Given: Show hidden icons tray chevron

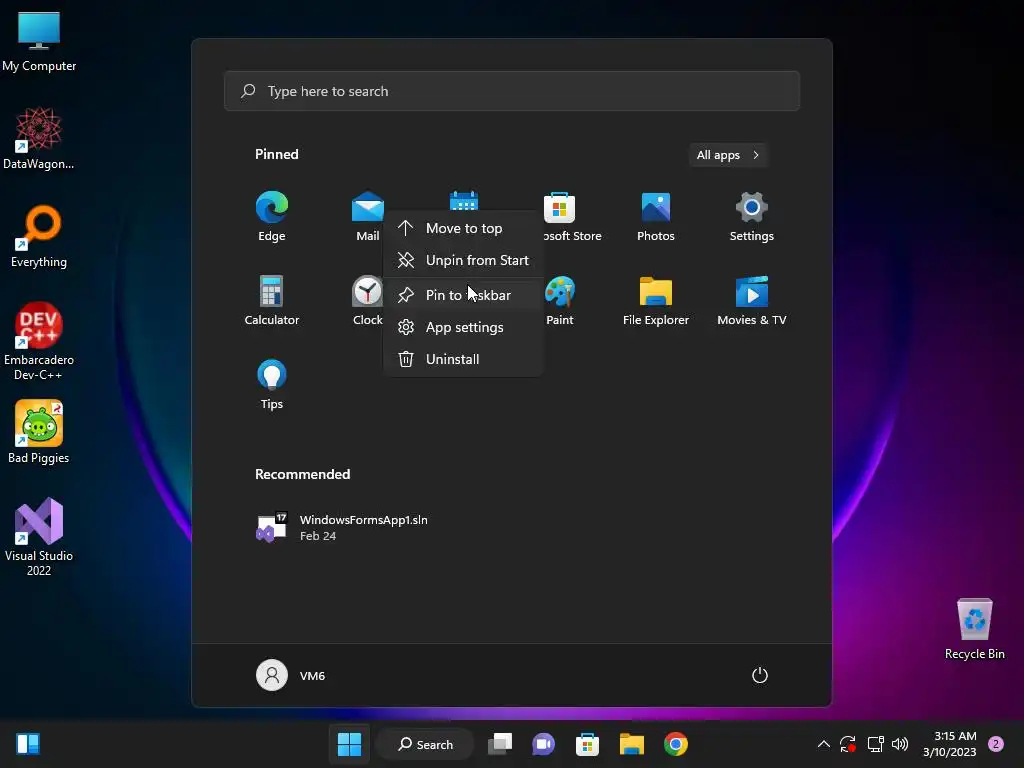Looking at the screenshot, I should tap(824, 744).
